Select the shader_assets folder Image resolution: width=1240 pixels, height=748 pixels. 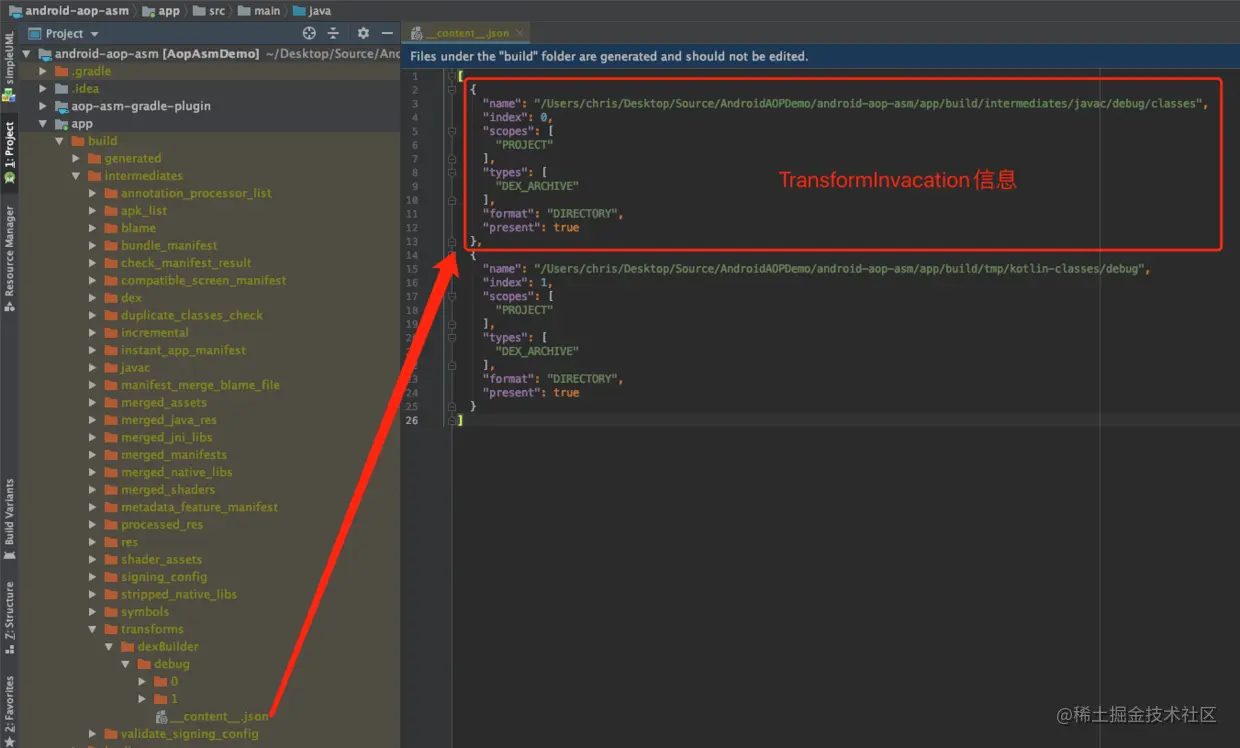(x=152, y=559)
